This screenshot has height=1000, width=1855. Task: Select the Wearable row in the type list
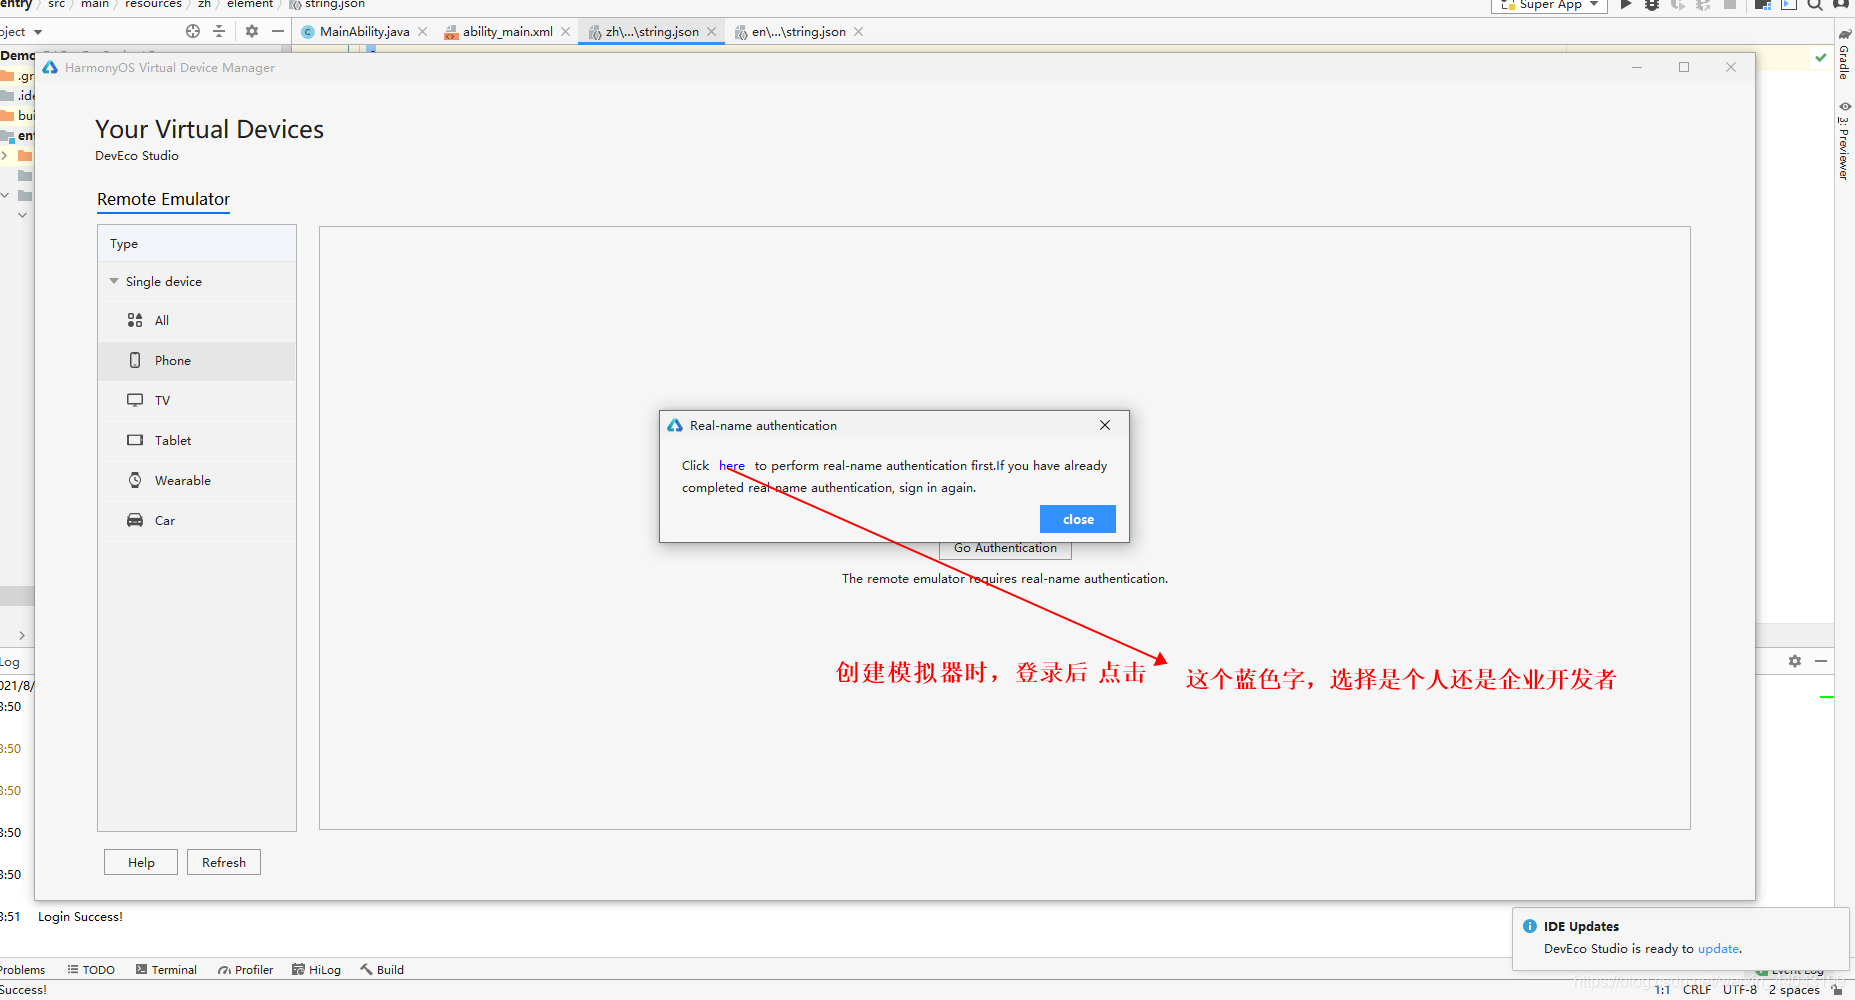point(197,481)
